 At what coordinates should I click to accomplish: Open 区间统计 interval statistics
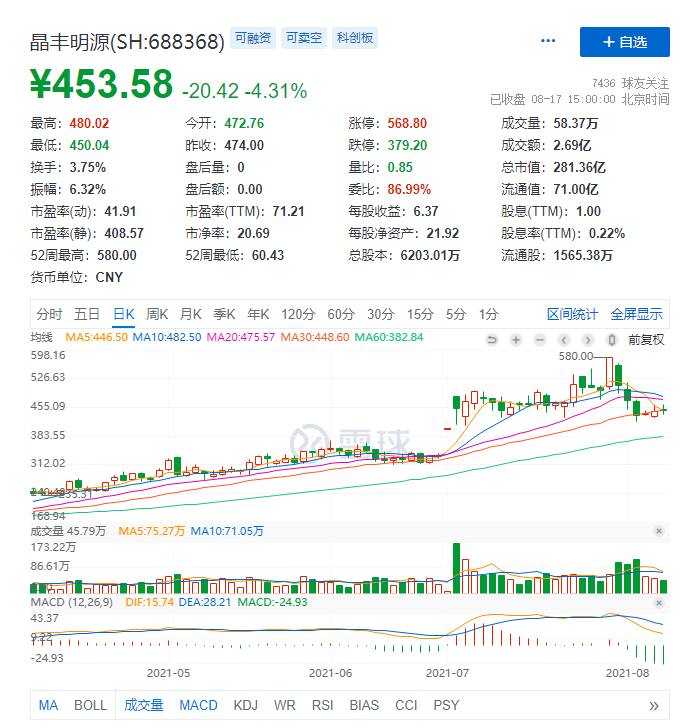(572, 314)
